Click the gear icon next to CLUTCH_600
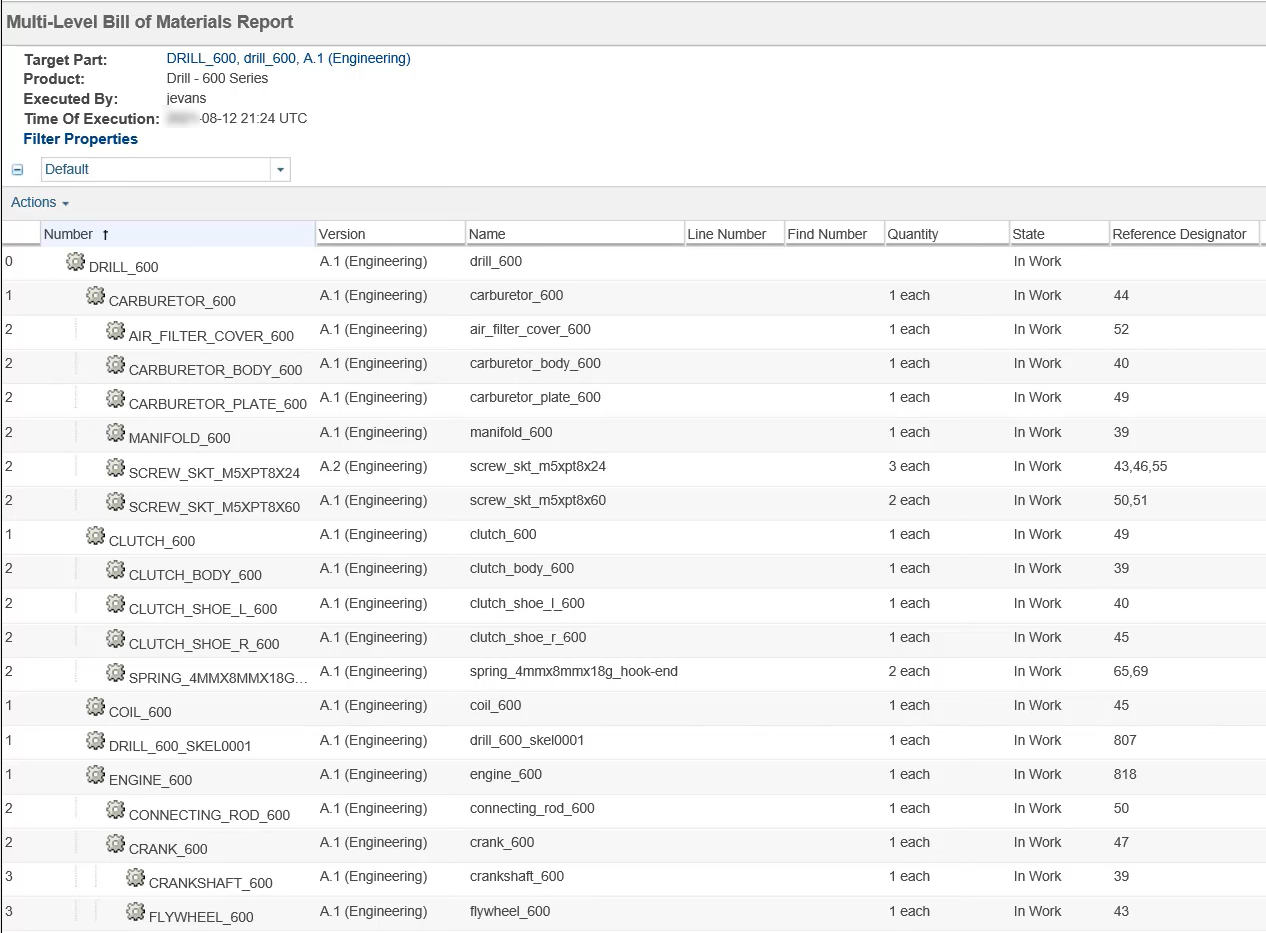The image size is (1266, 933). coord(95,536)
